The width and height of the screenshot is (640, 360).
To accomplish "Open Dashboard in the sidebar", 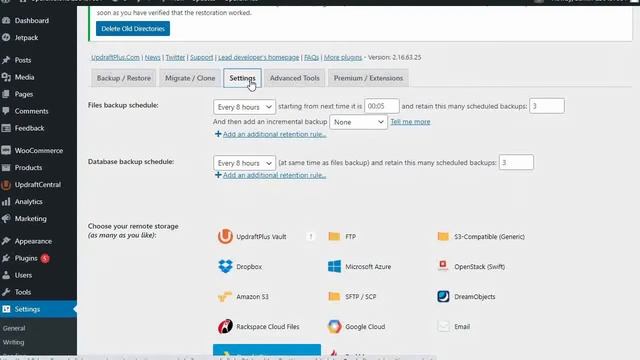I will (x=31, y=20).
